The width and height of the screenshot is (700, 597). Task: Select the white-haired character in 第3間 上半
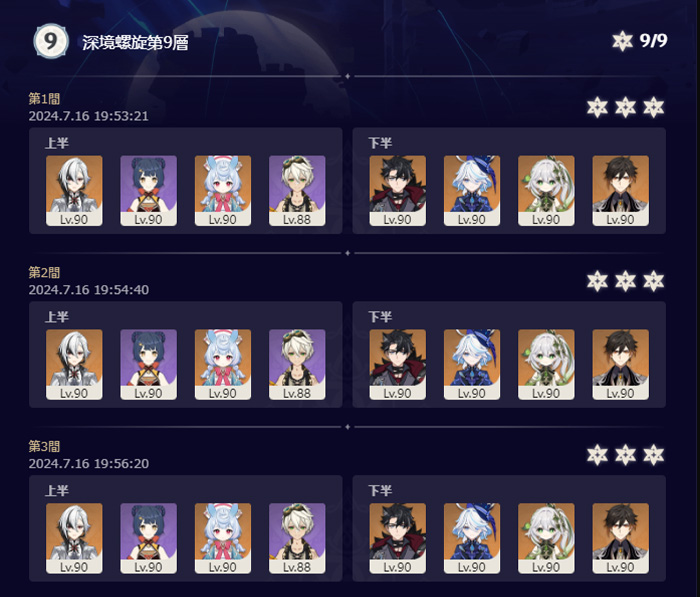coord(74,539)
